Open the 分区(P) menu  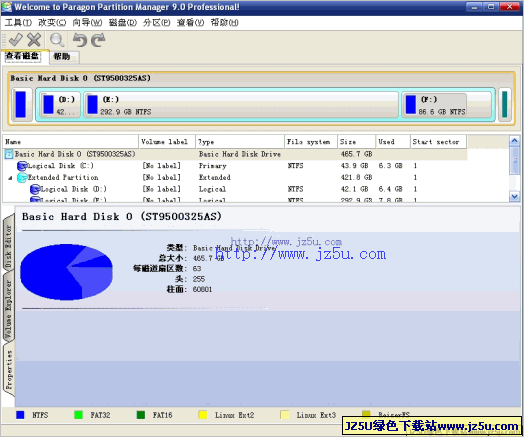click(x=156, y=22)
